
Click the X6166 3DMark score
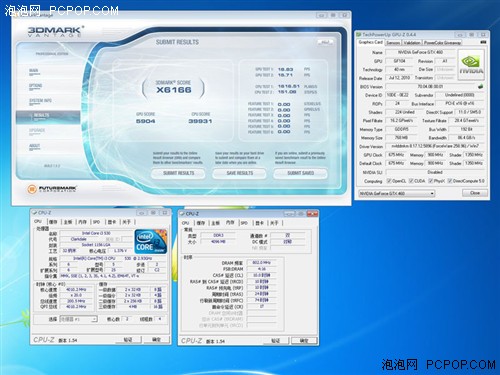coord(174,90)
